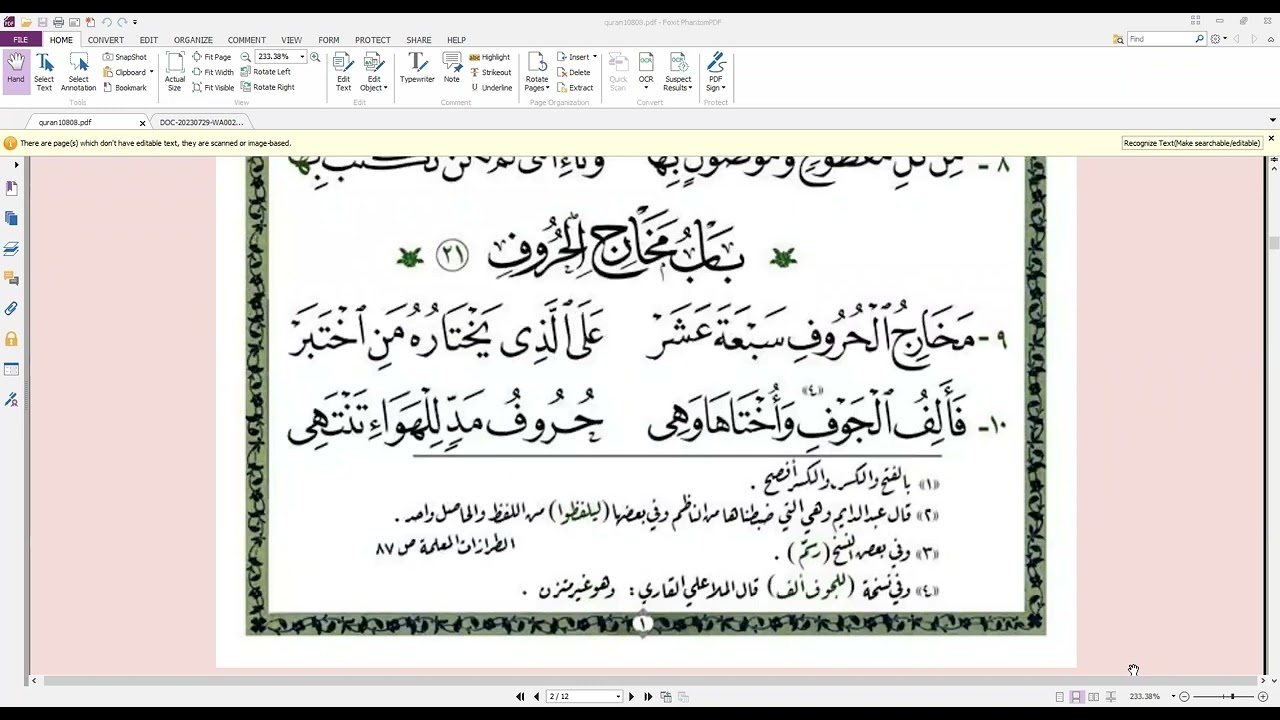1280x720 pixels.
Task: Zoom out using the ribbon magnifier minus
Action: click(x=246, y=57)
